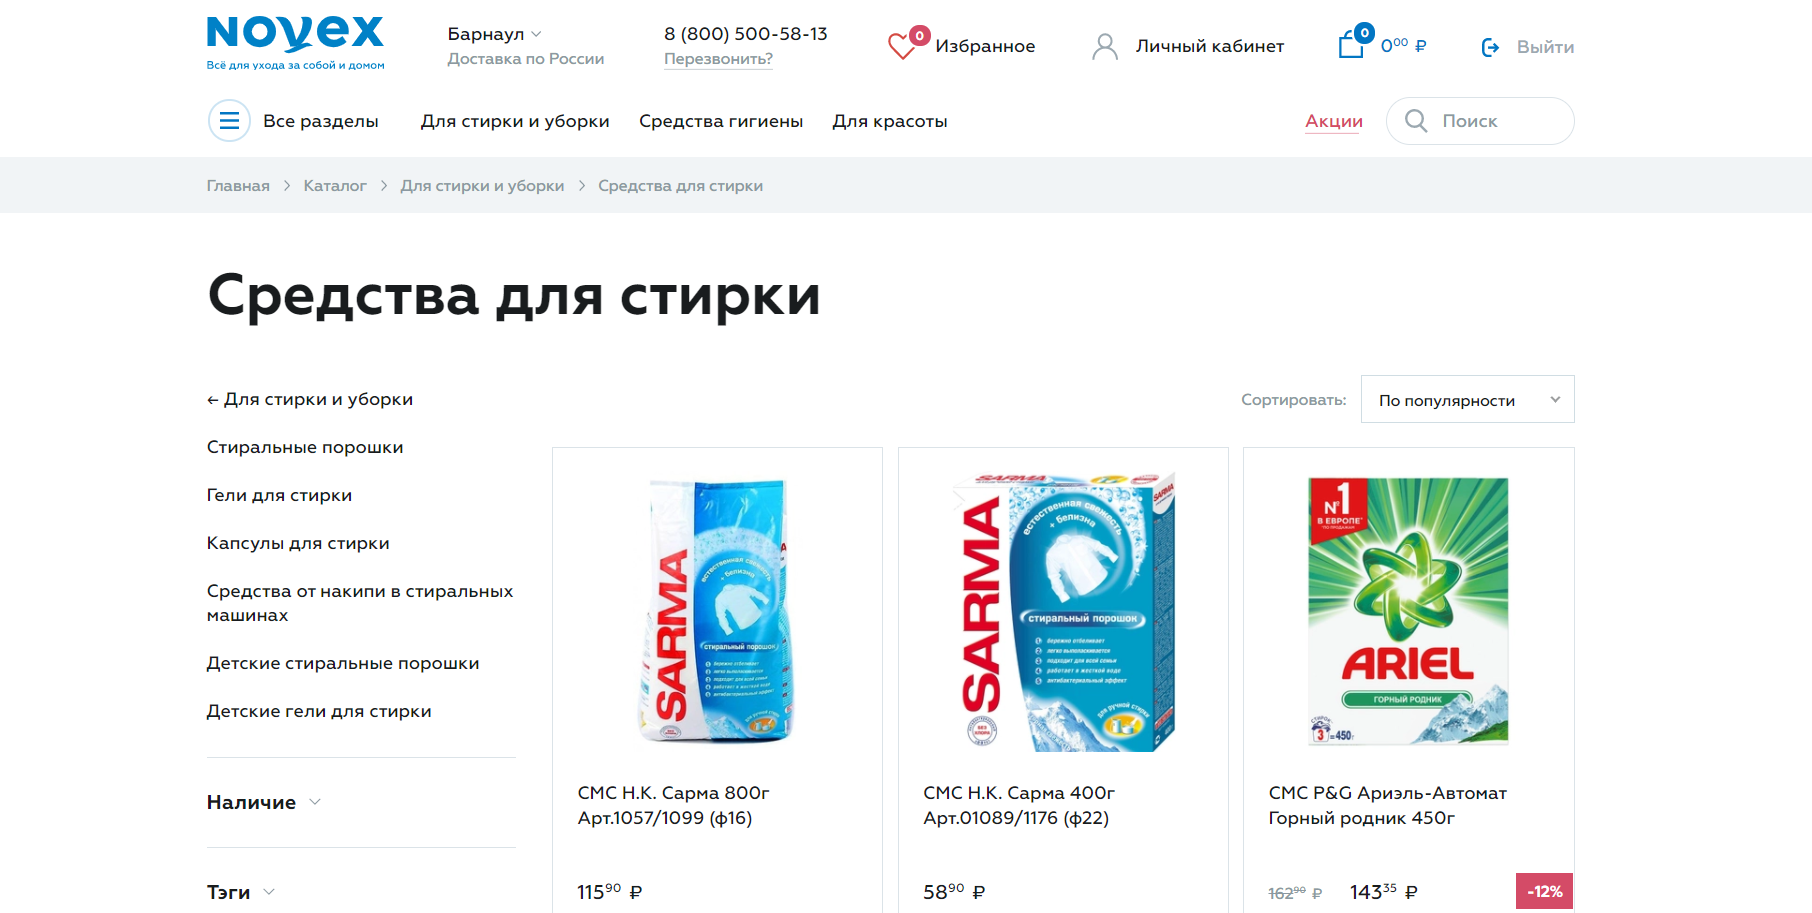This screenshot has width=1812, height=913.
Task: Click the Перезвонить? callback link
Action: (718, 59)
